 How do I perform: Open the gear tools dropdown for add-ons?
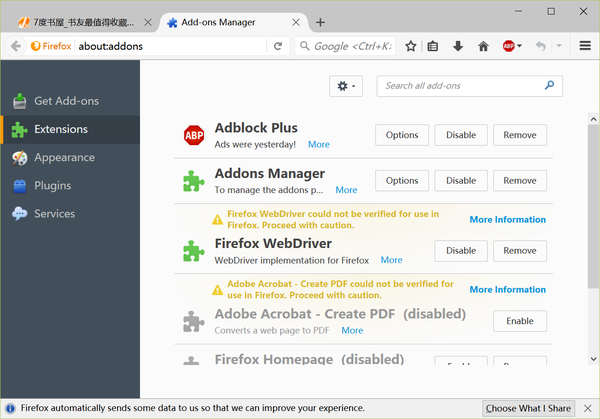(347, 86)
